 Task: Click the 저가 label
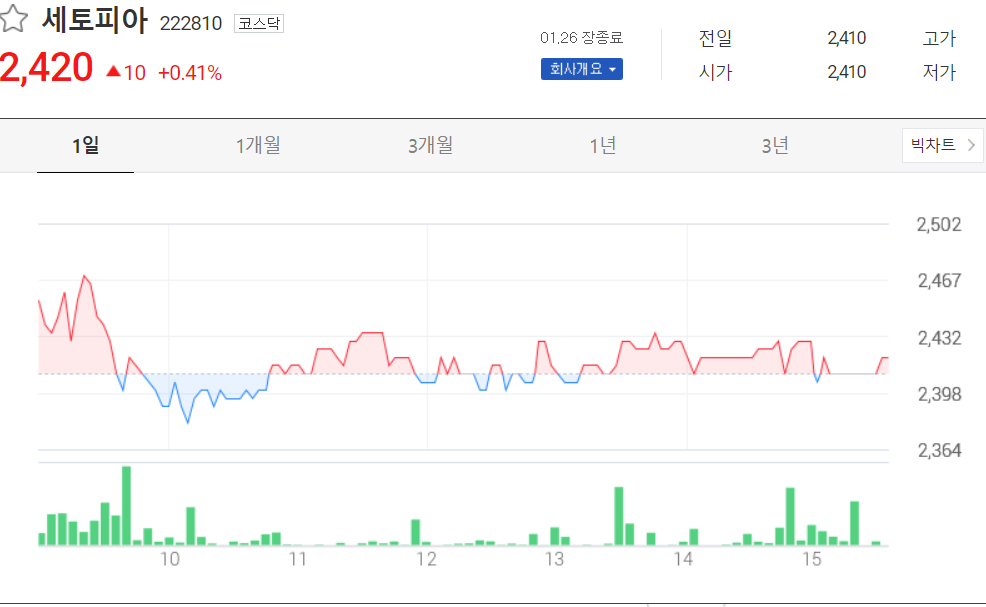[x=939, y=72]
